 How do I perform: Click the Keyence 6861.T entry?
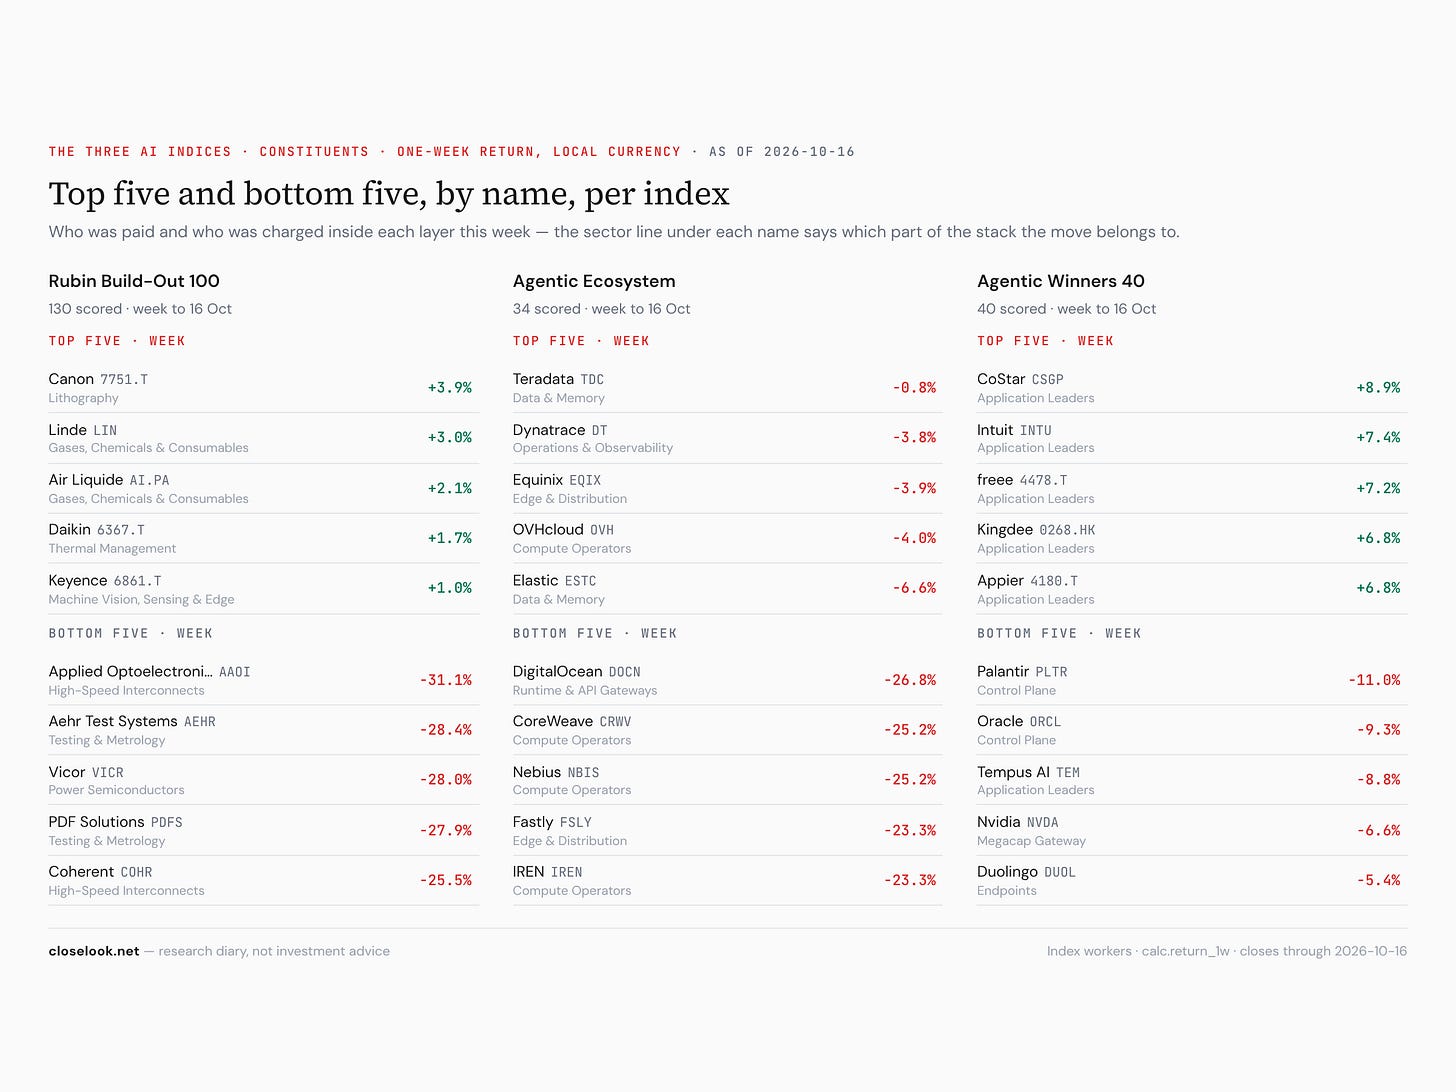pos(105,580)
